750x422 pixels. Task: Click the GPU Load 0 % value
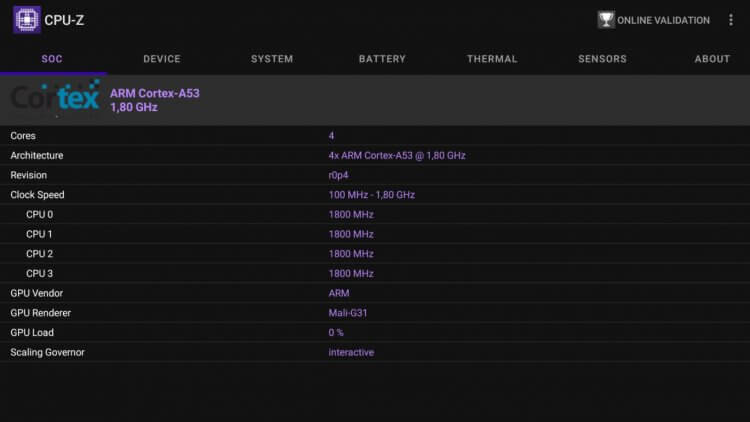[x=336, y=332]
